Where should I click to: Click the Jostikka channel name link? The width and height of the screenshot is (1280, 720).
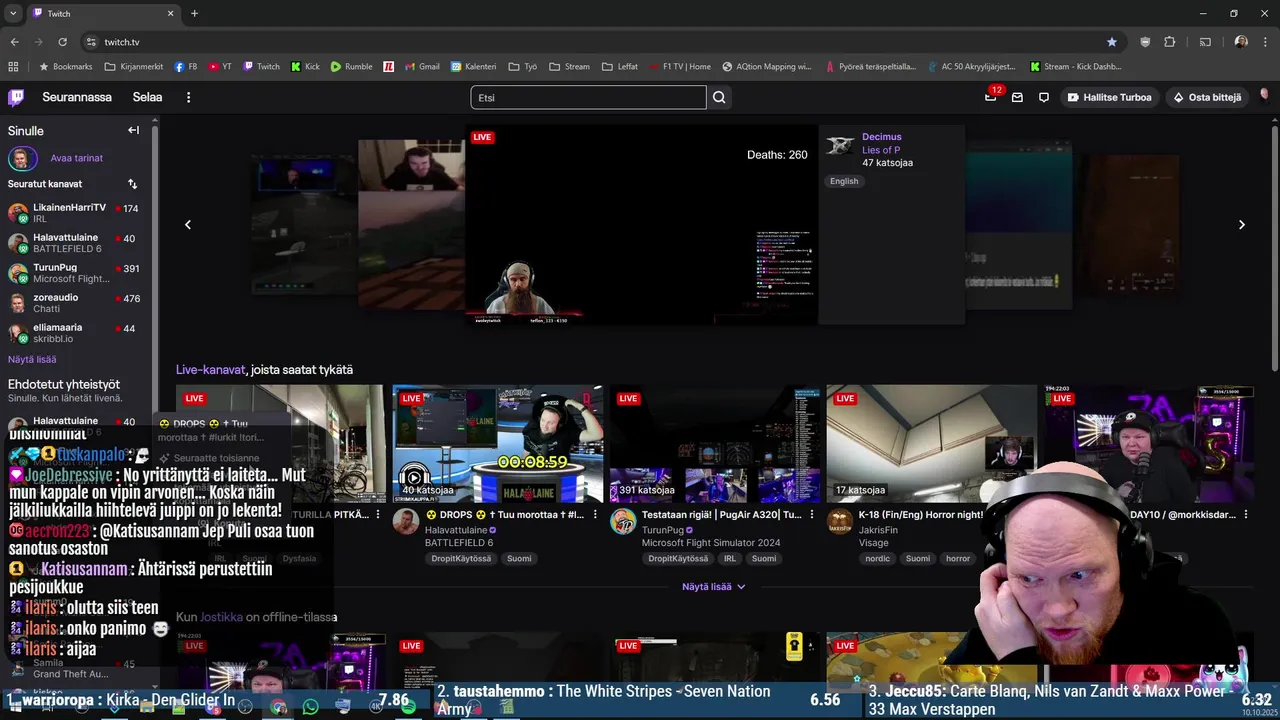(221, 617)
